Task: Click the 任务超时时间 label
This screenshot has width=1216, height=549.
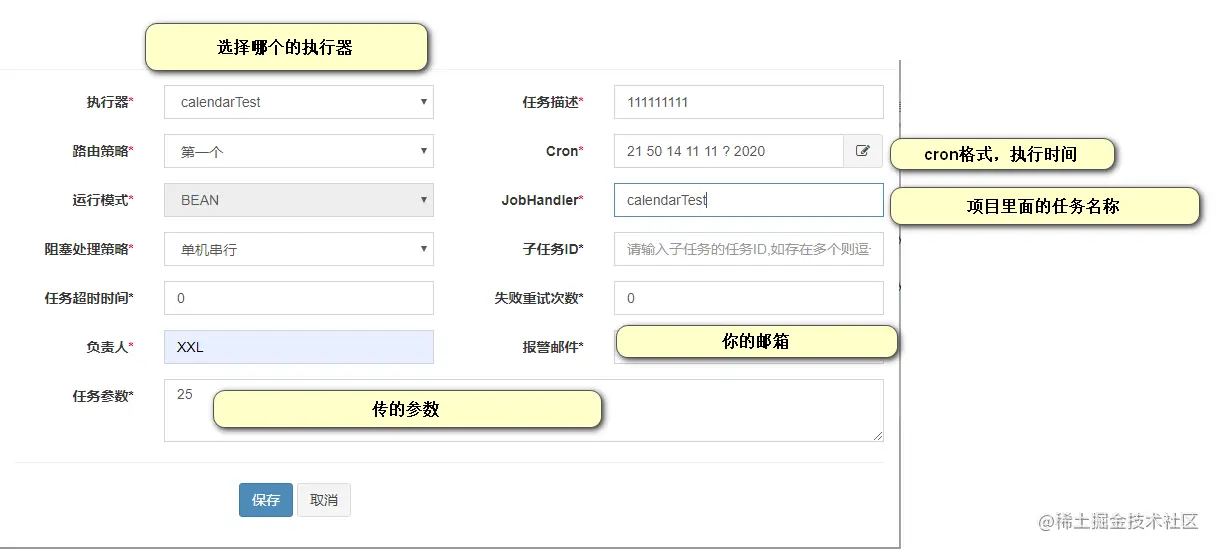Action: [x=89, y=298]
